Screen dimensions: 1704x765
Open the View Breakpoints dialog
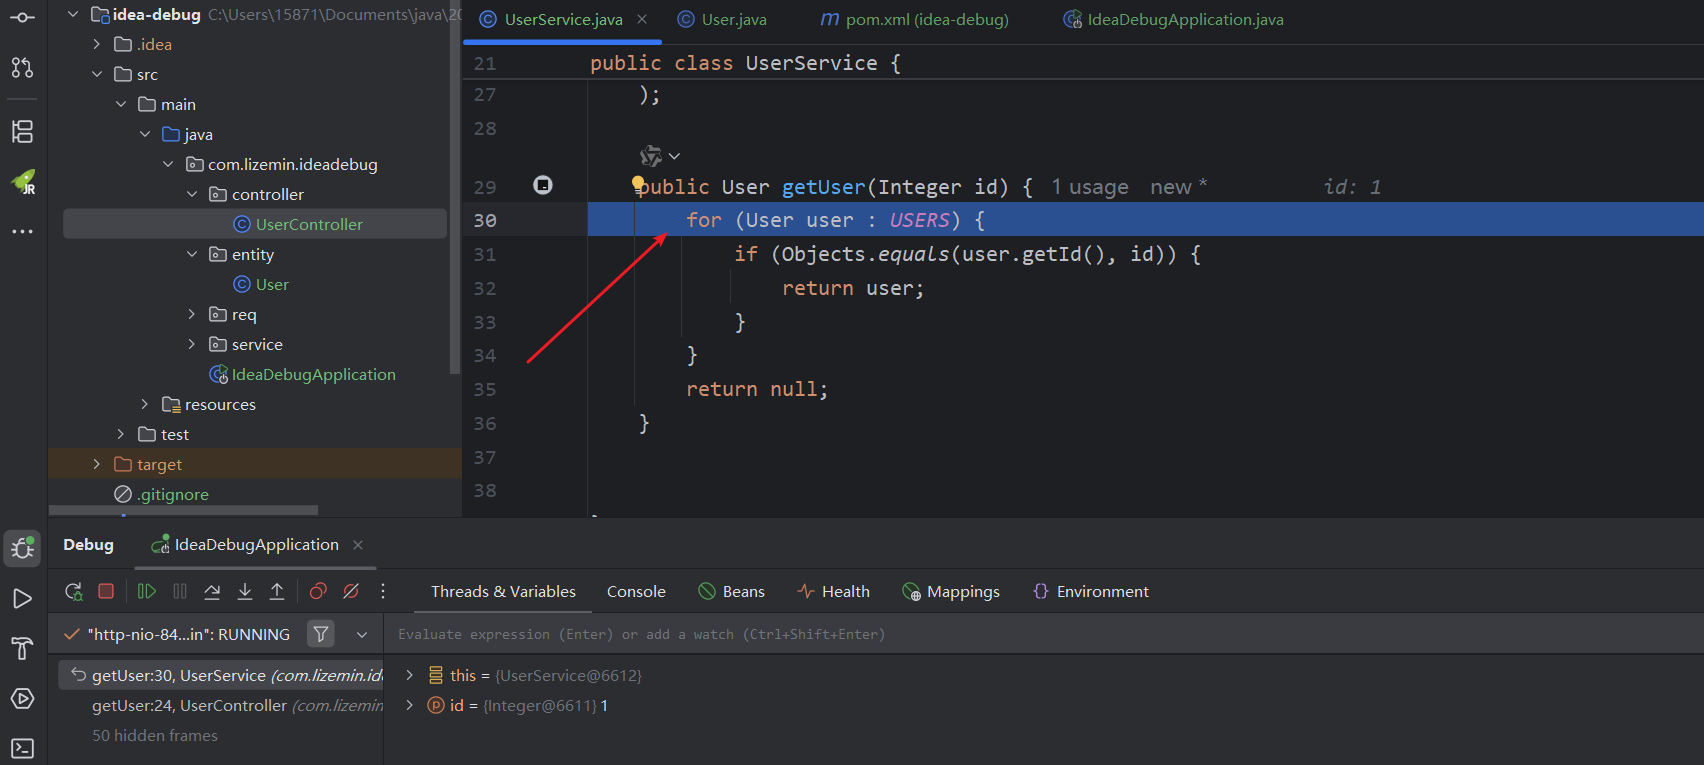tap(318, 591)
